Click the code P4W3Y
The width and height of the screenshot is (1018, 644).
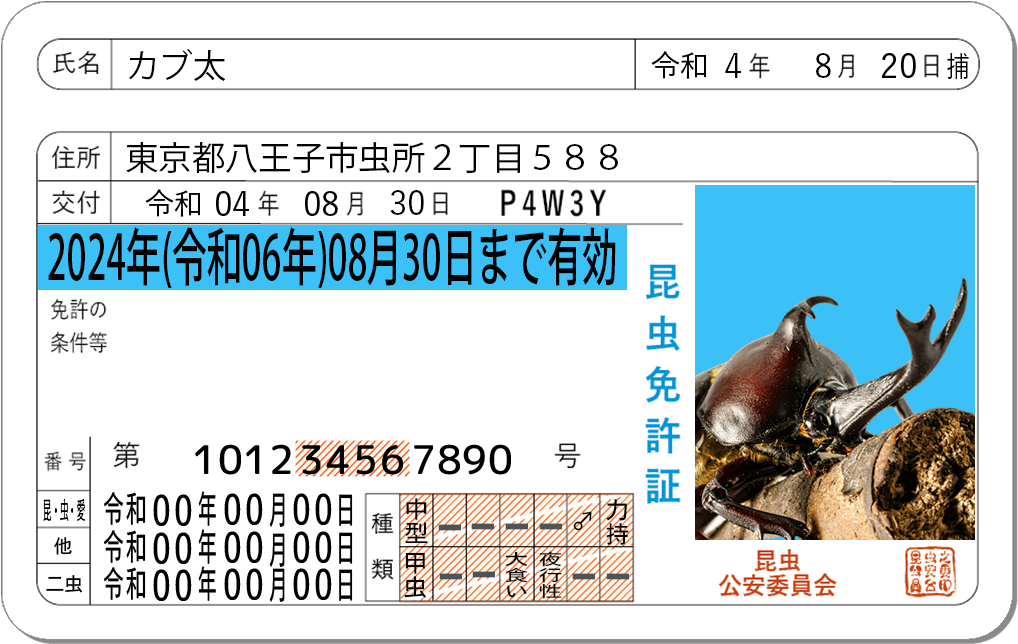pyautogui.click(x=553, y=204)
